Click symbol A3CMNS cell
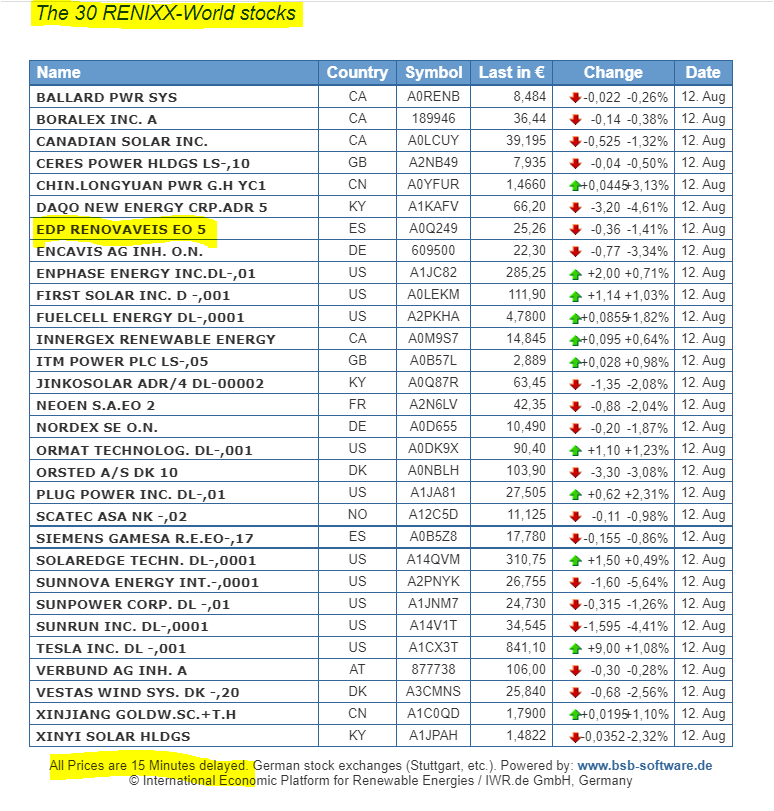 [434, 692]
